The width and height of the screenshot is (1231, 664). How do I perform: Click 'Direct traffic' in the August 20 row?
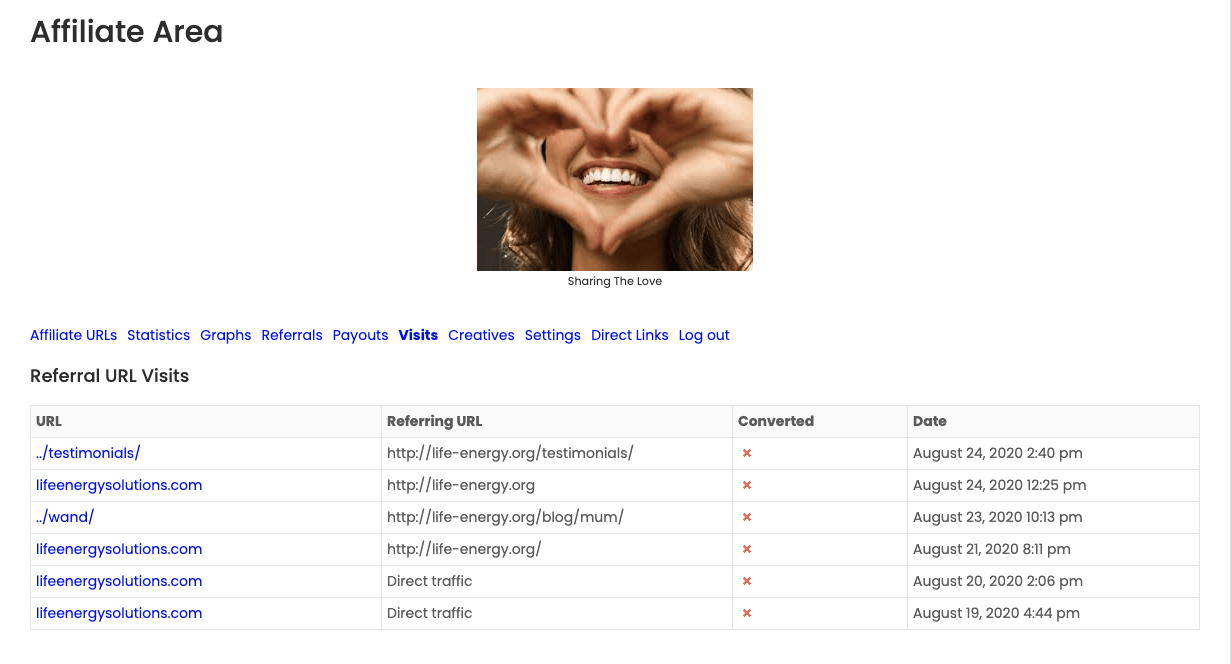click(x=430, y=581)
